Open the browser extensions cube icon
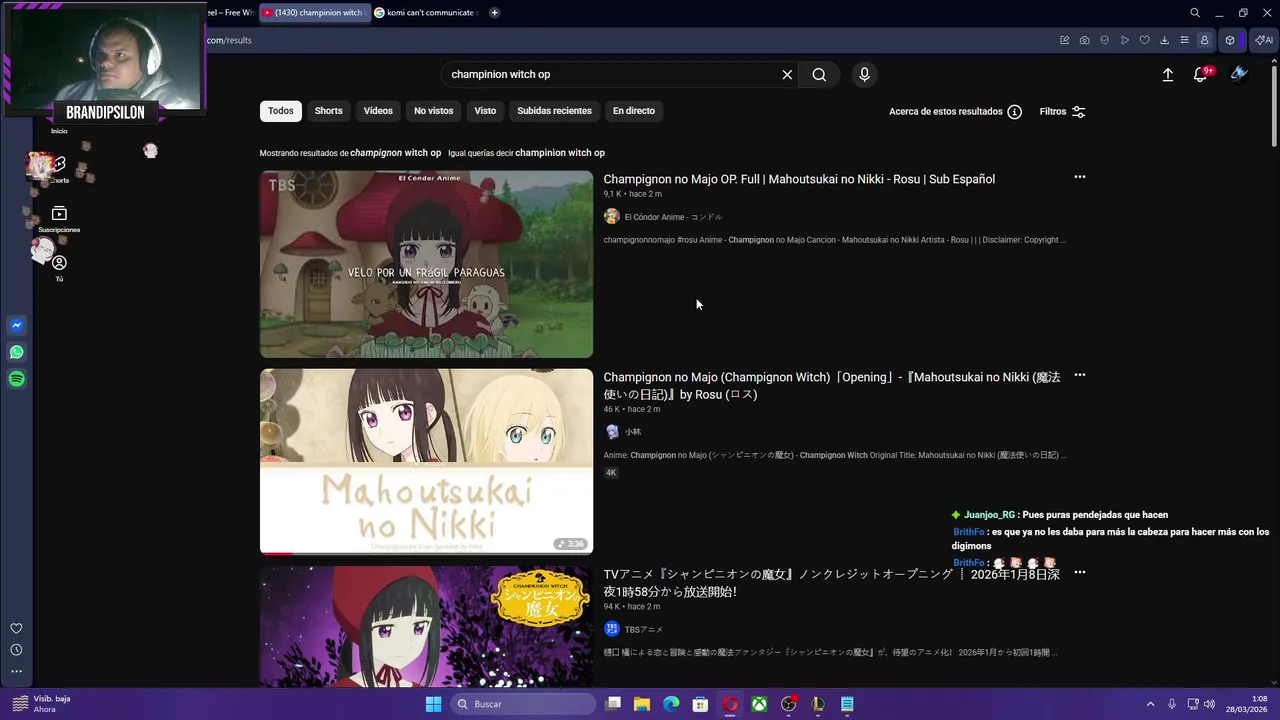Image resolution: width=1280 pixels, height=720 pixels. (x=1230, y=40)
